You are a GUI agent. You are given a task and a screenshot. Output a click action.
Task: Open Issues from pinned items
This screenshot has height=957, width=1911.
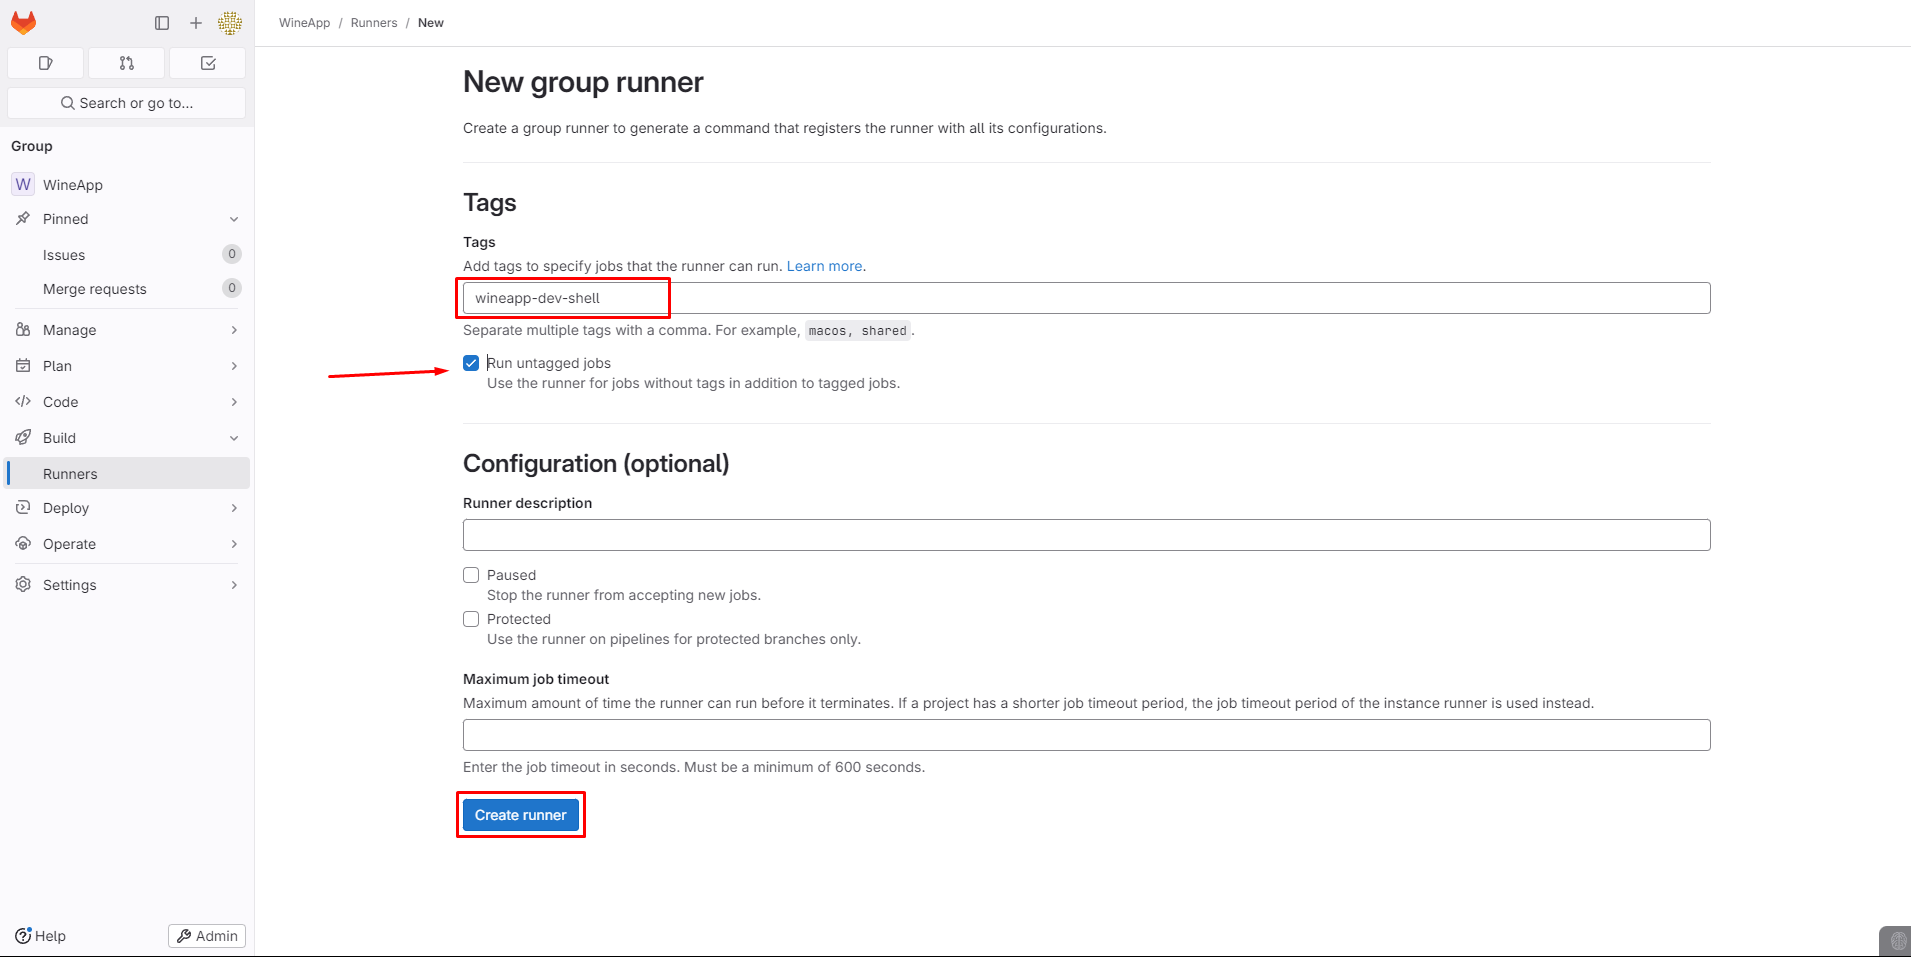(x=64, y=255)
